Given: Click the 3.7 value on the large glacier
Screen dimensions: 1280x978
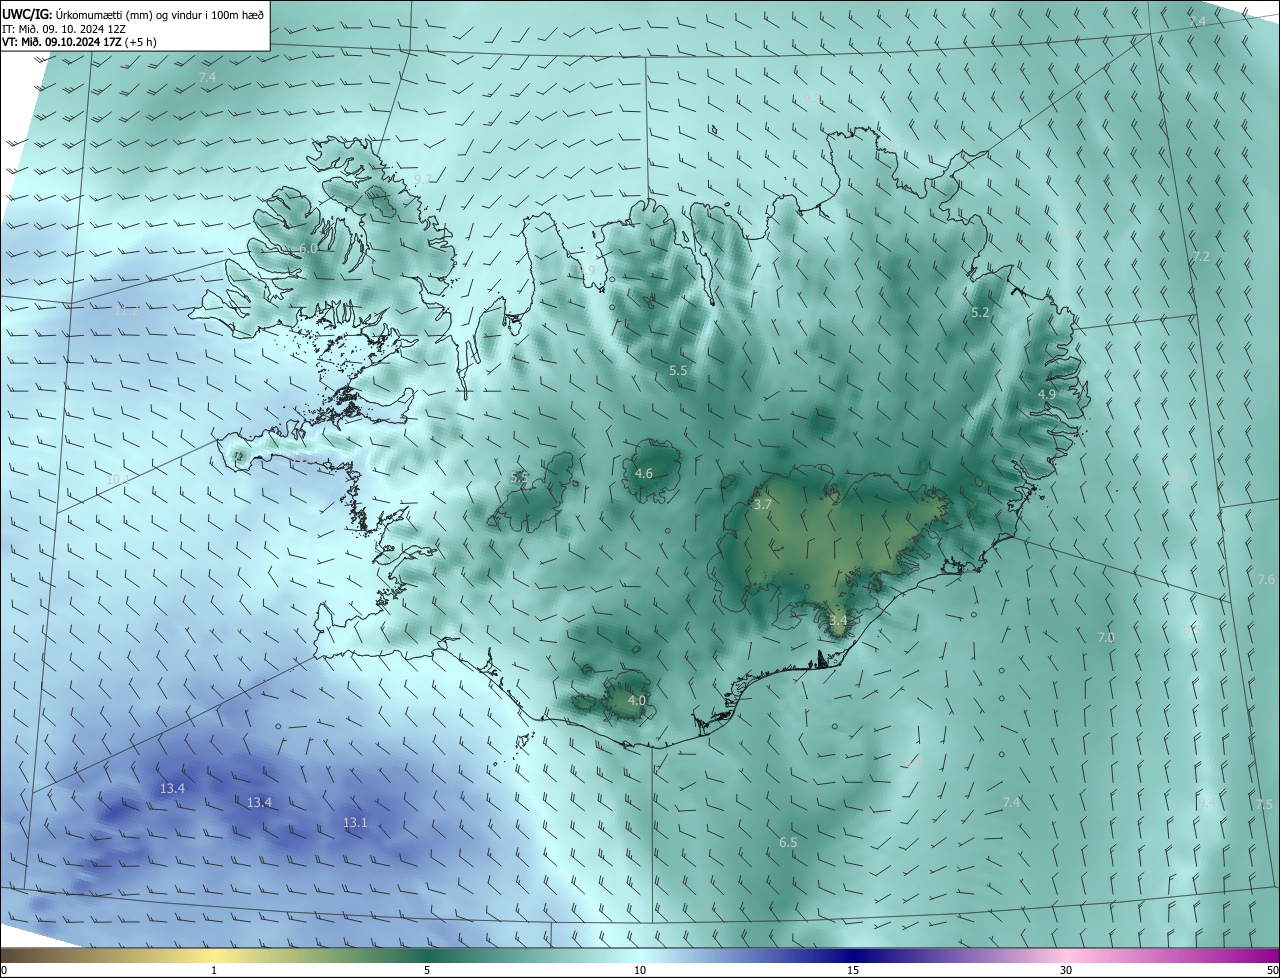Looking at the screenshot, I should pos(762,505).
